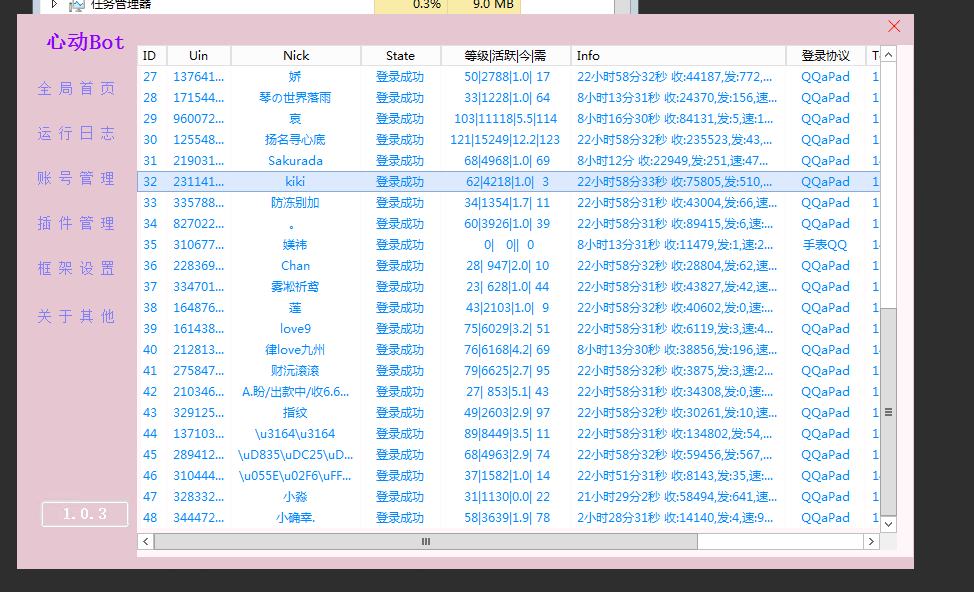
Task: Open the 全局首页 page
Action: point(76,89)
